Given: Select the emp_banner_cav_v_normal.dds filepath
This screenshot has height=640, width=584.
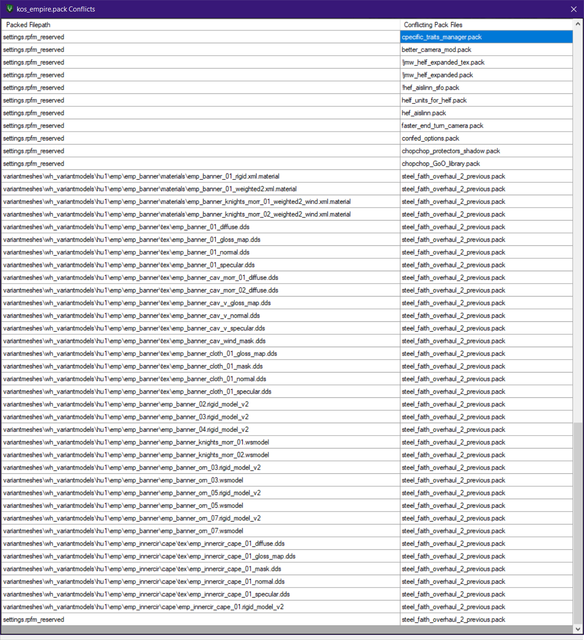Looking at the screenshot, I should pos(200,316).
